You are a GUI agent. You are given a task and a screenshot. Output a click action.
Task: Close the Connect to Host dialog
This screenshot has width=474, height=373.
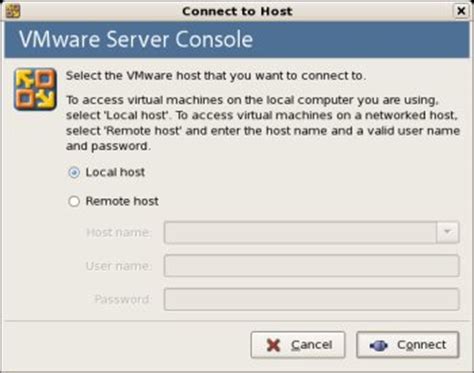point(461,11)
